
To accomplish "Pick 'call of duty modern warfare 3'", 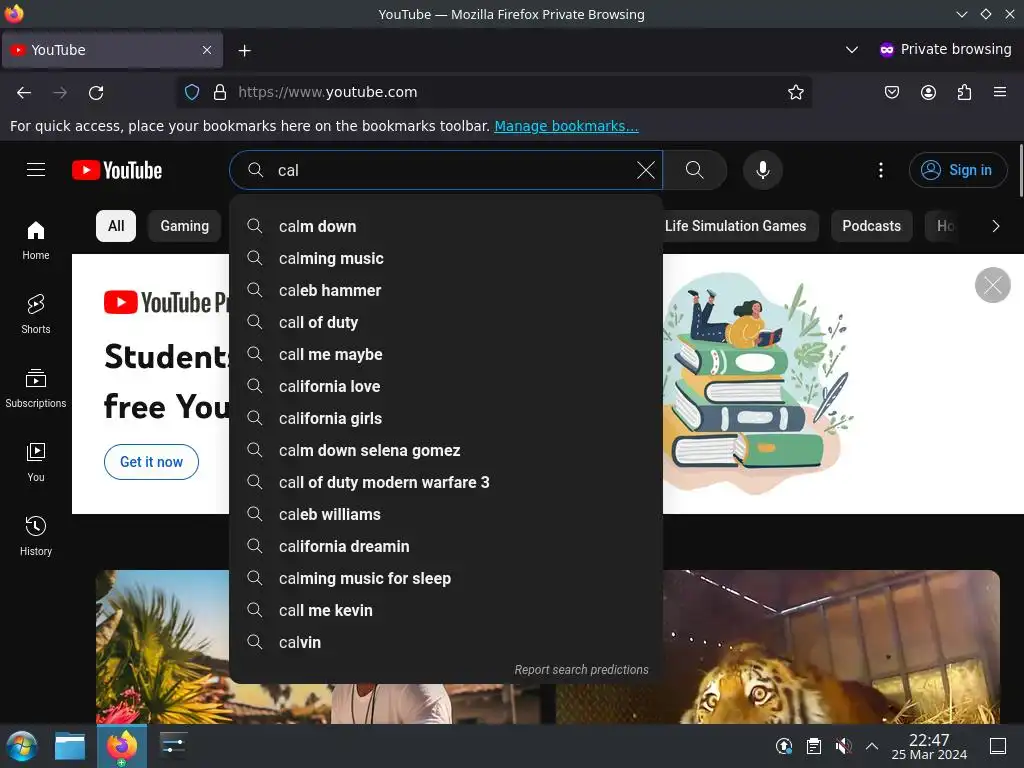I will (x=446, y=483).
